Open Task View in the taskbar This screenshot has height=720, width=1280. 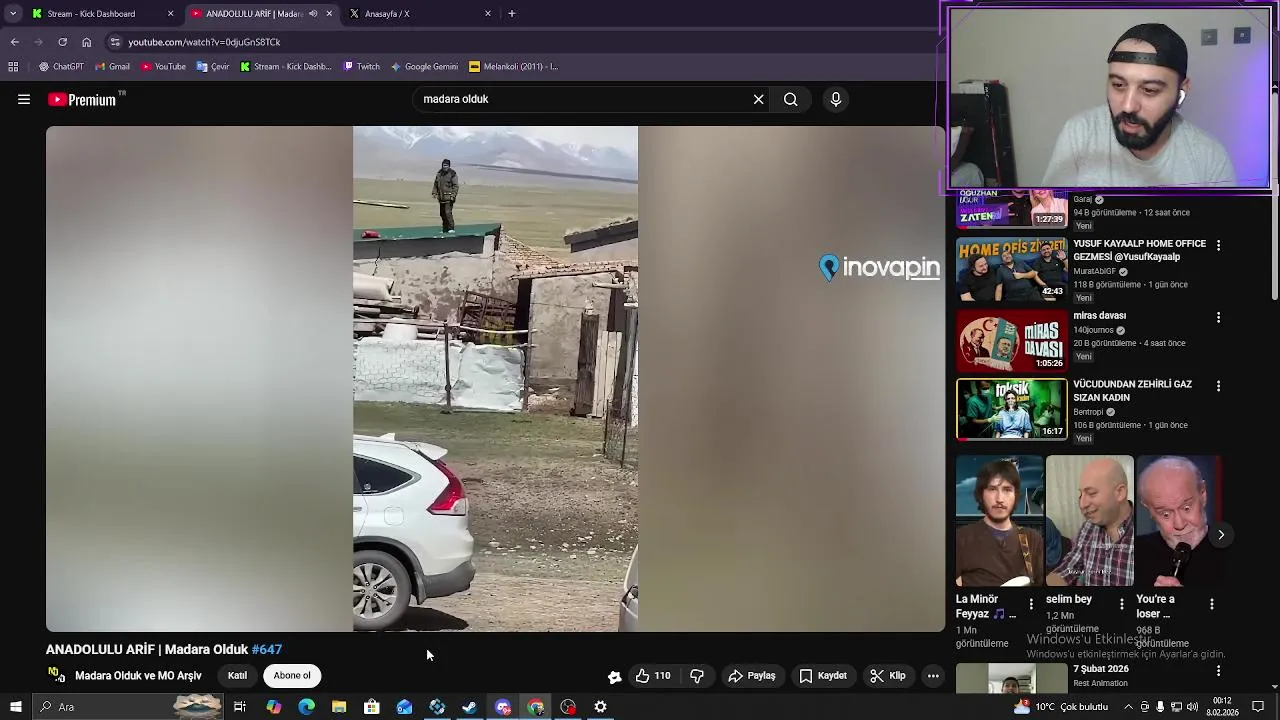click(240, 707)
